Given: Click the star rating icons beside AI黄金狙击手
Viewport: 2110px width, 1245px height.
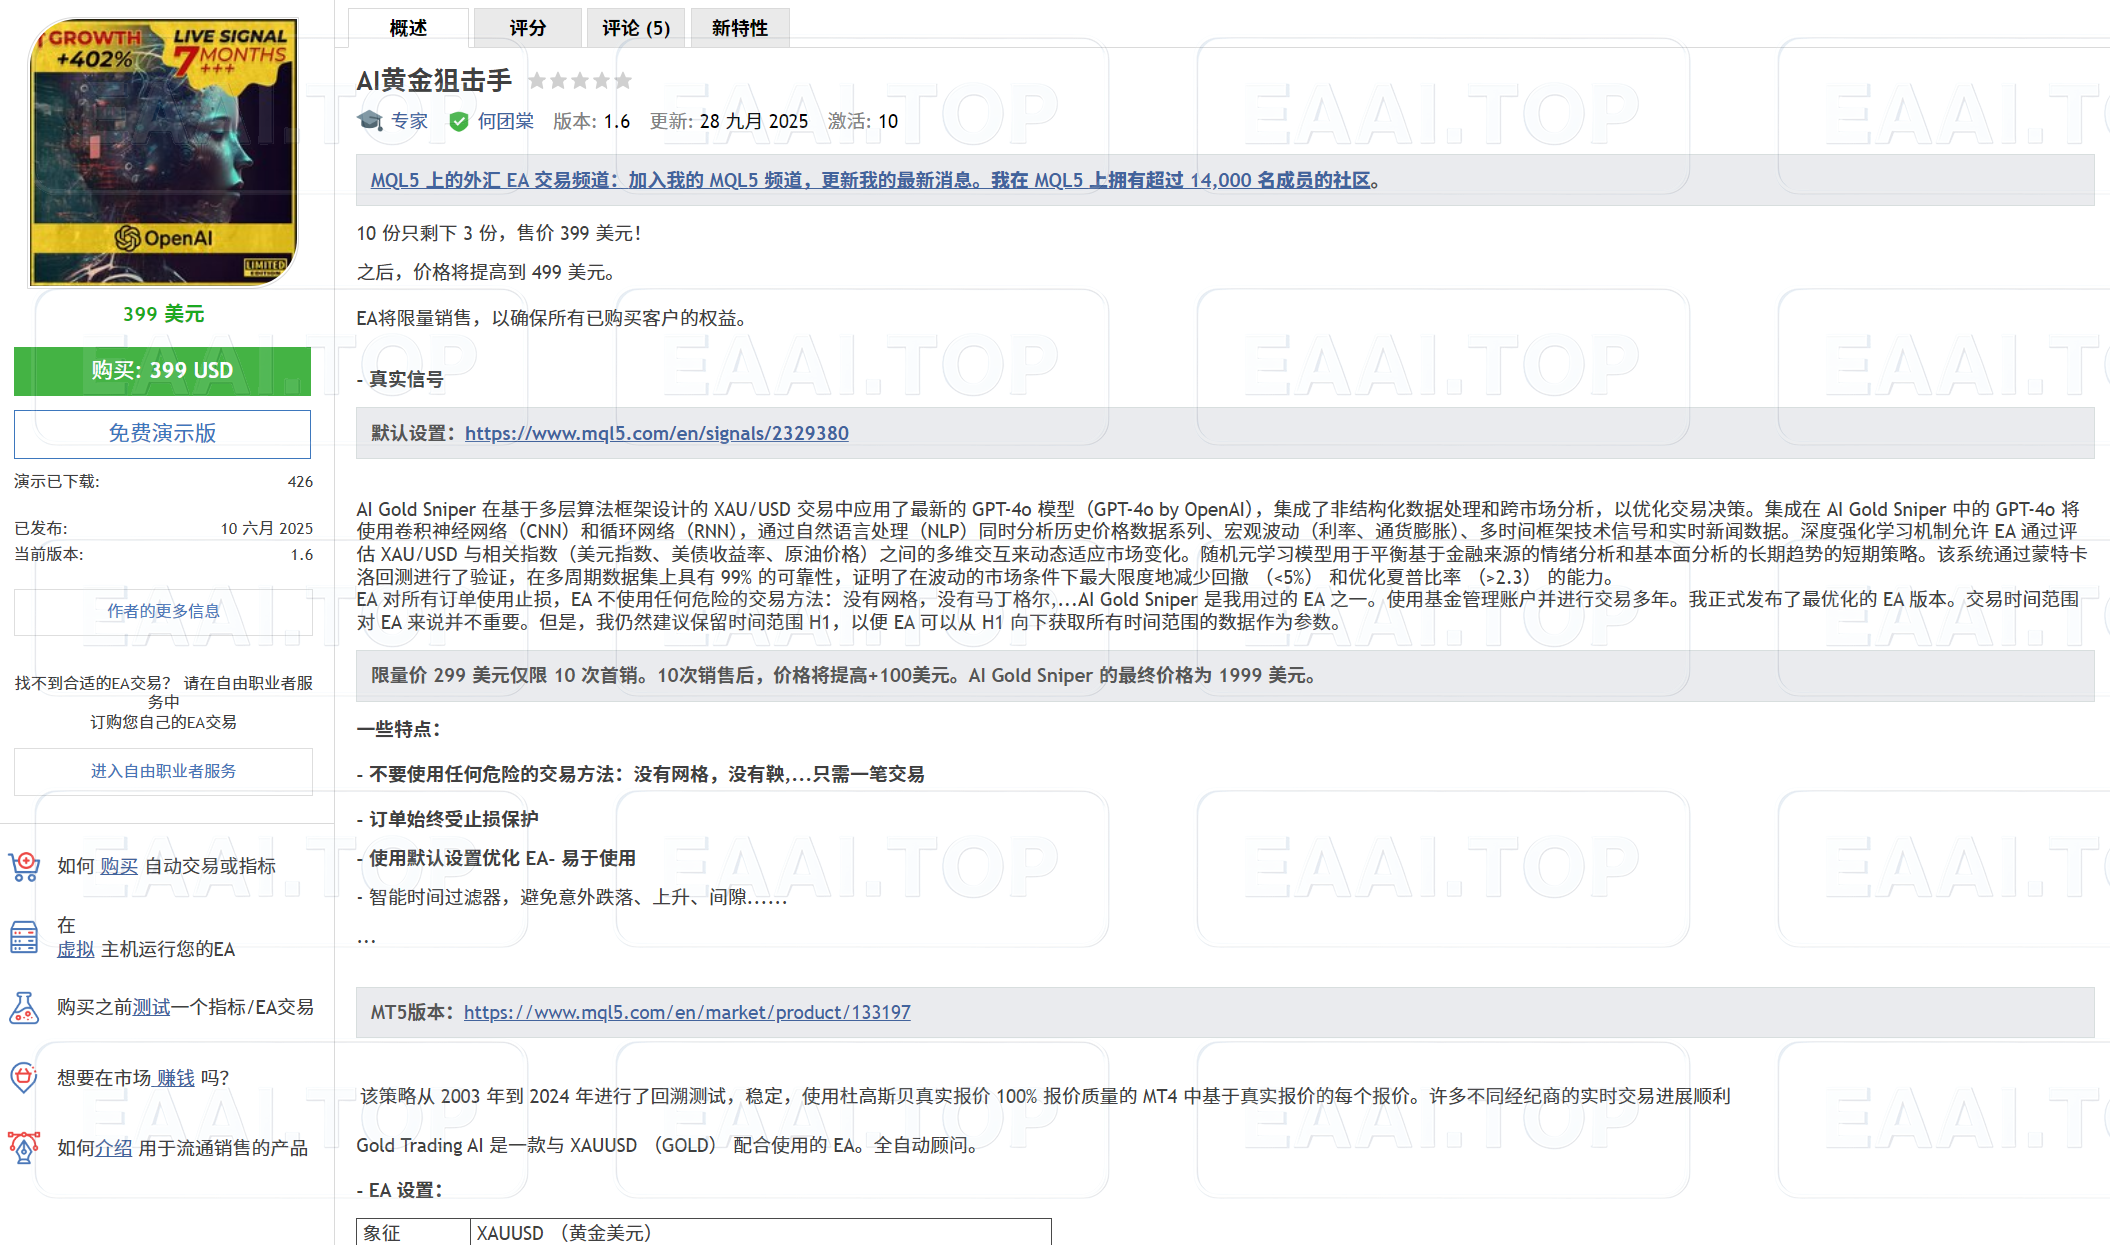Looking at the screenshot, I should tap(580, 80).
